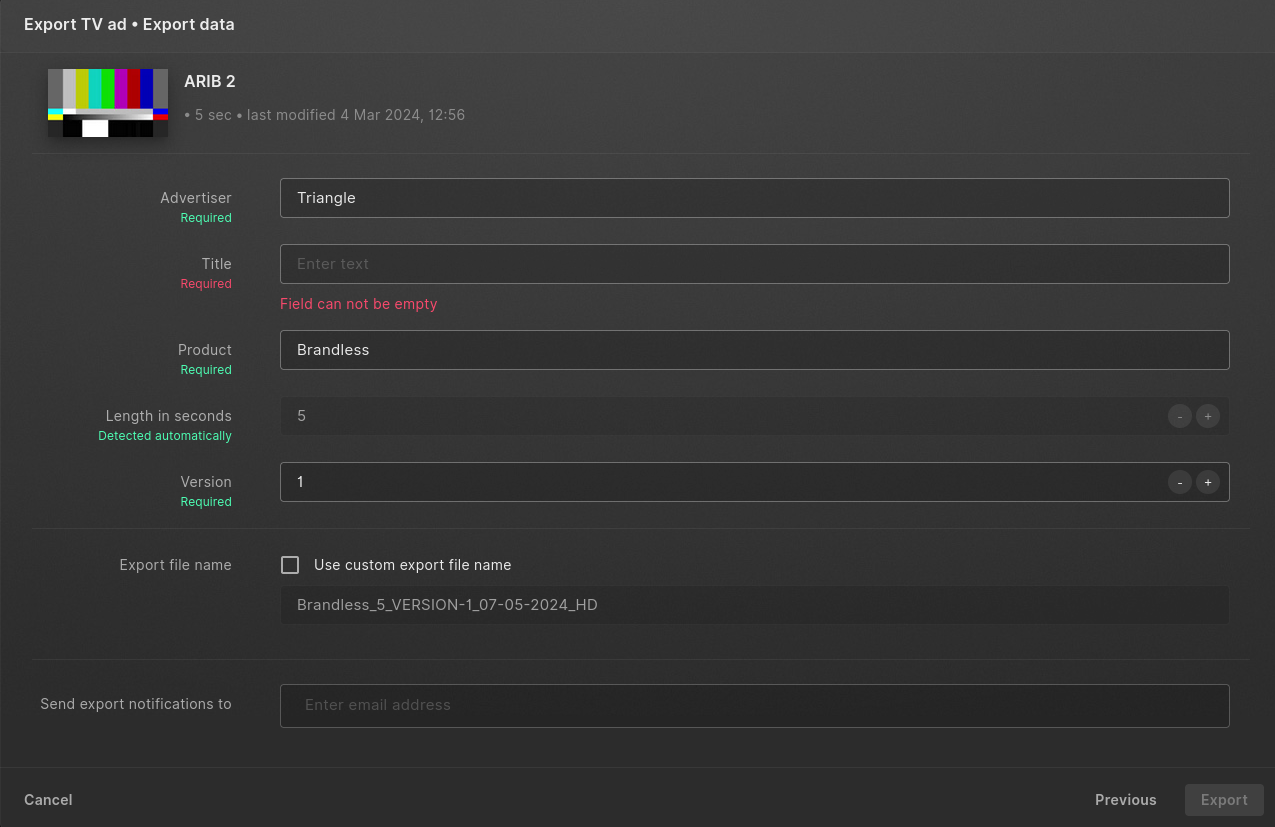Focus the empty Title text field
Screen dimensions: 1275x827
(754, 264)
